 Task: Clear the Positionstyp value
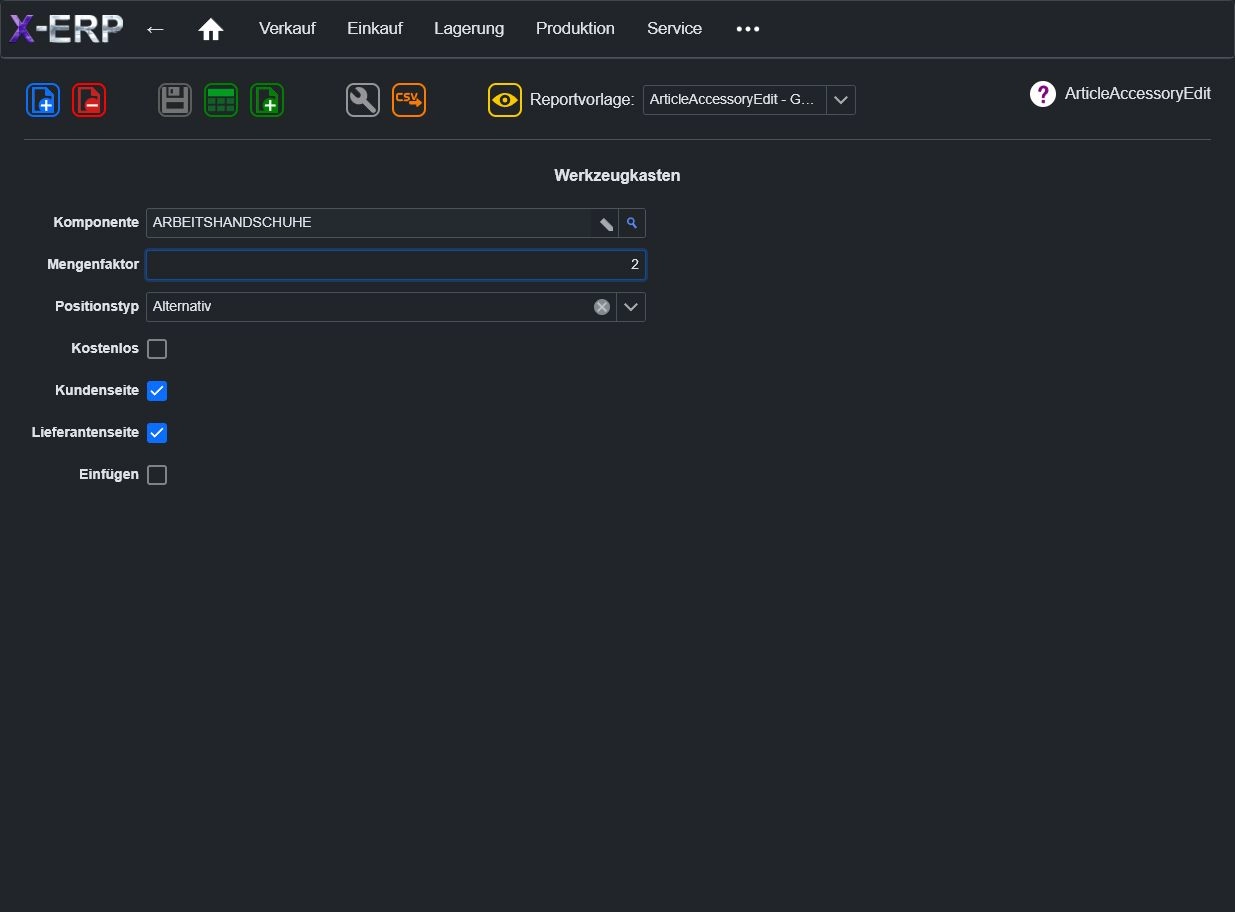click(x=602, y=307)
